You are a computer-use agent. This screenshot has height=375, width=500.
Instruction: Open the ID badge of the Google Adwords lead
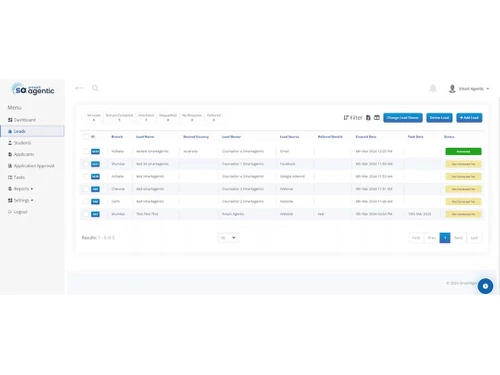95,176
